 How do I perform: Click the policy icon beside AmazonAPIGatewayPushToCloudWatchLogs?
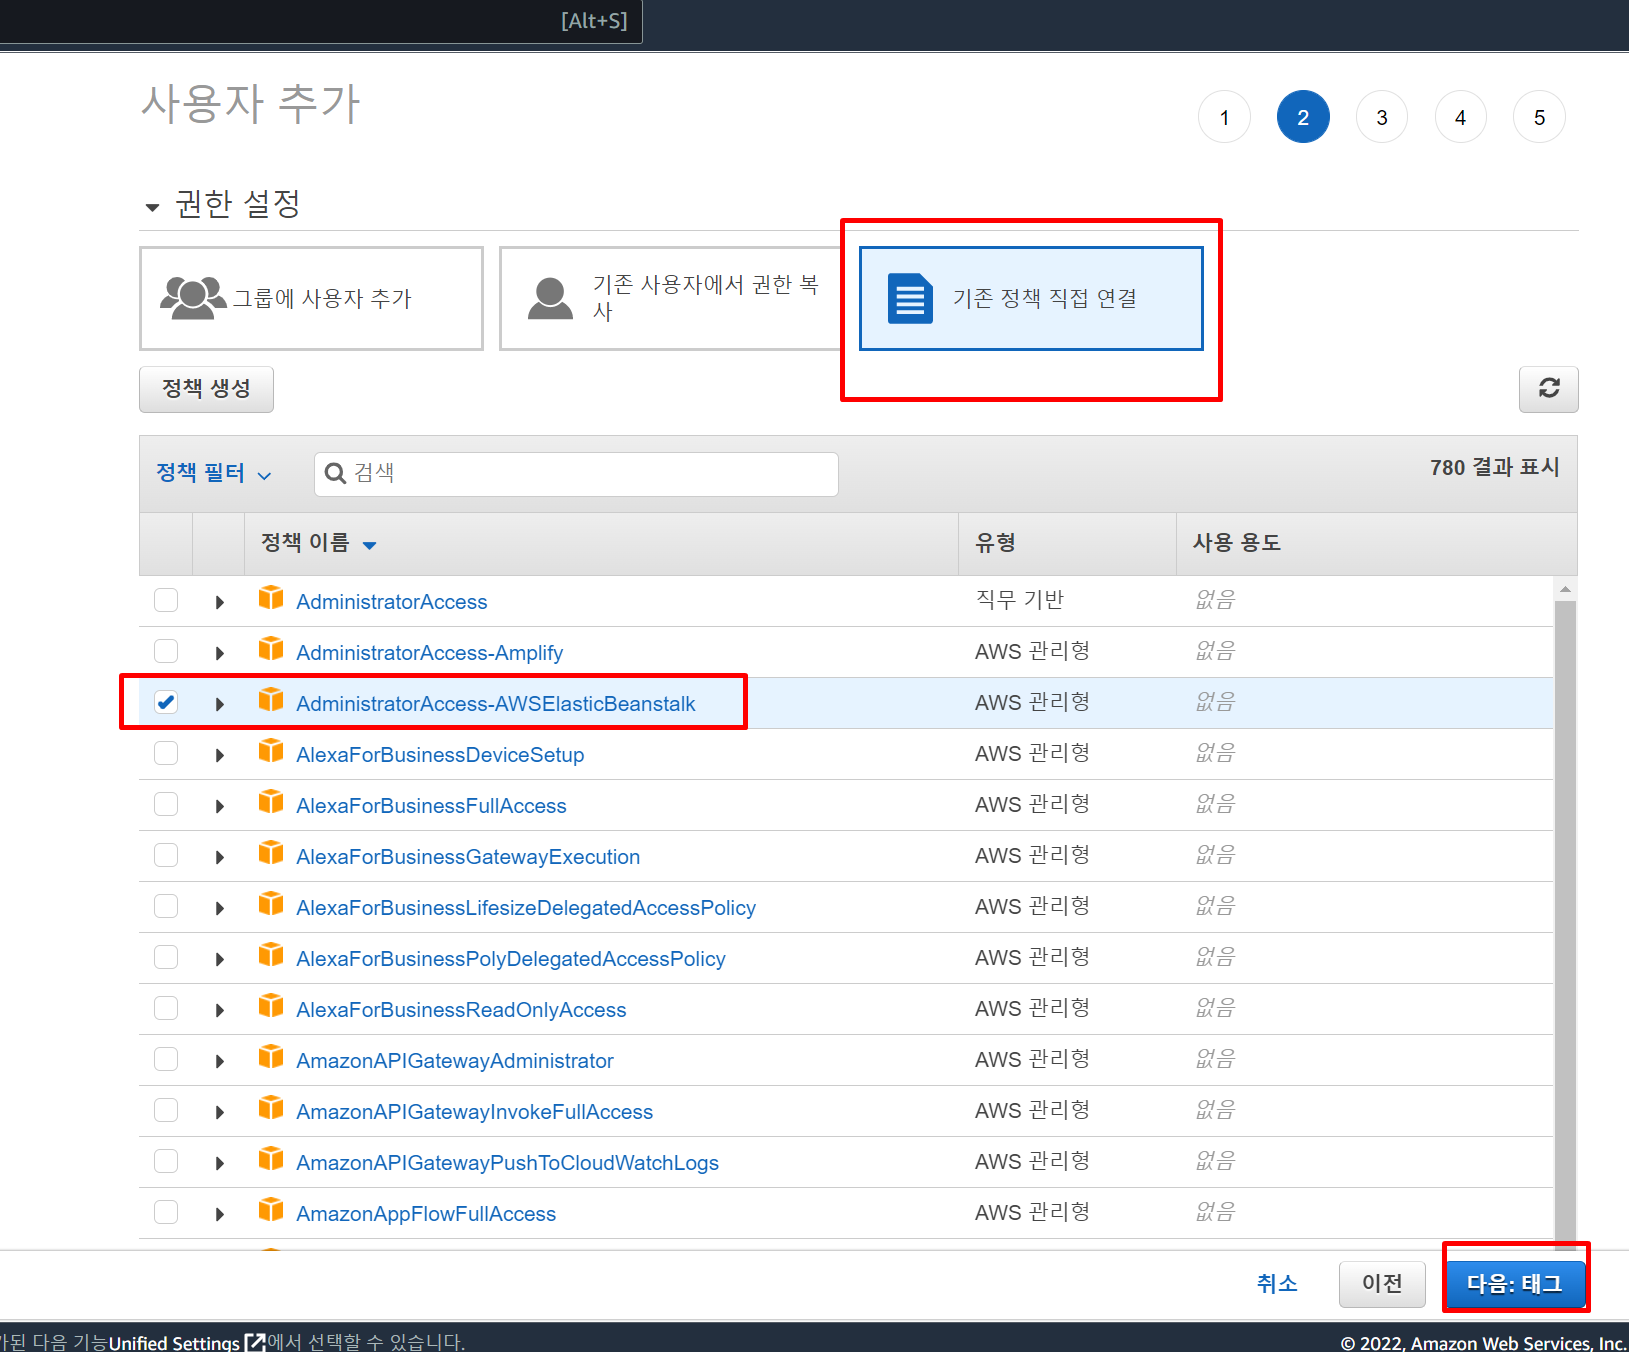click(x=271, y=1159)
